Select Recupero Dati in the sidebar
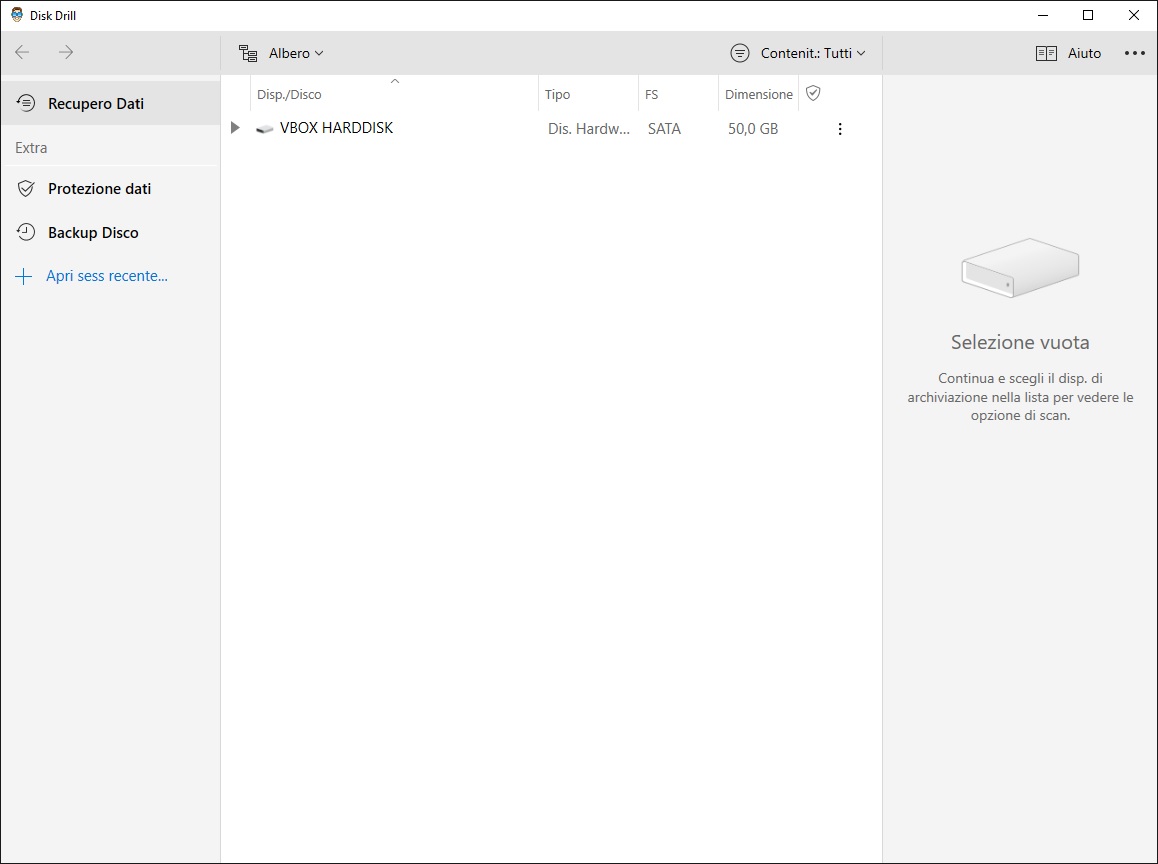Viewport: 1158px width, 864px height. [x=111, y=103]
